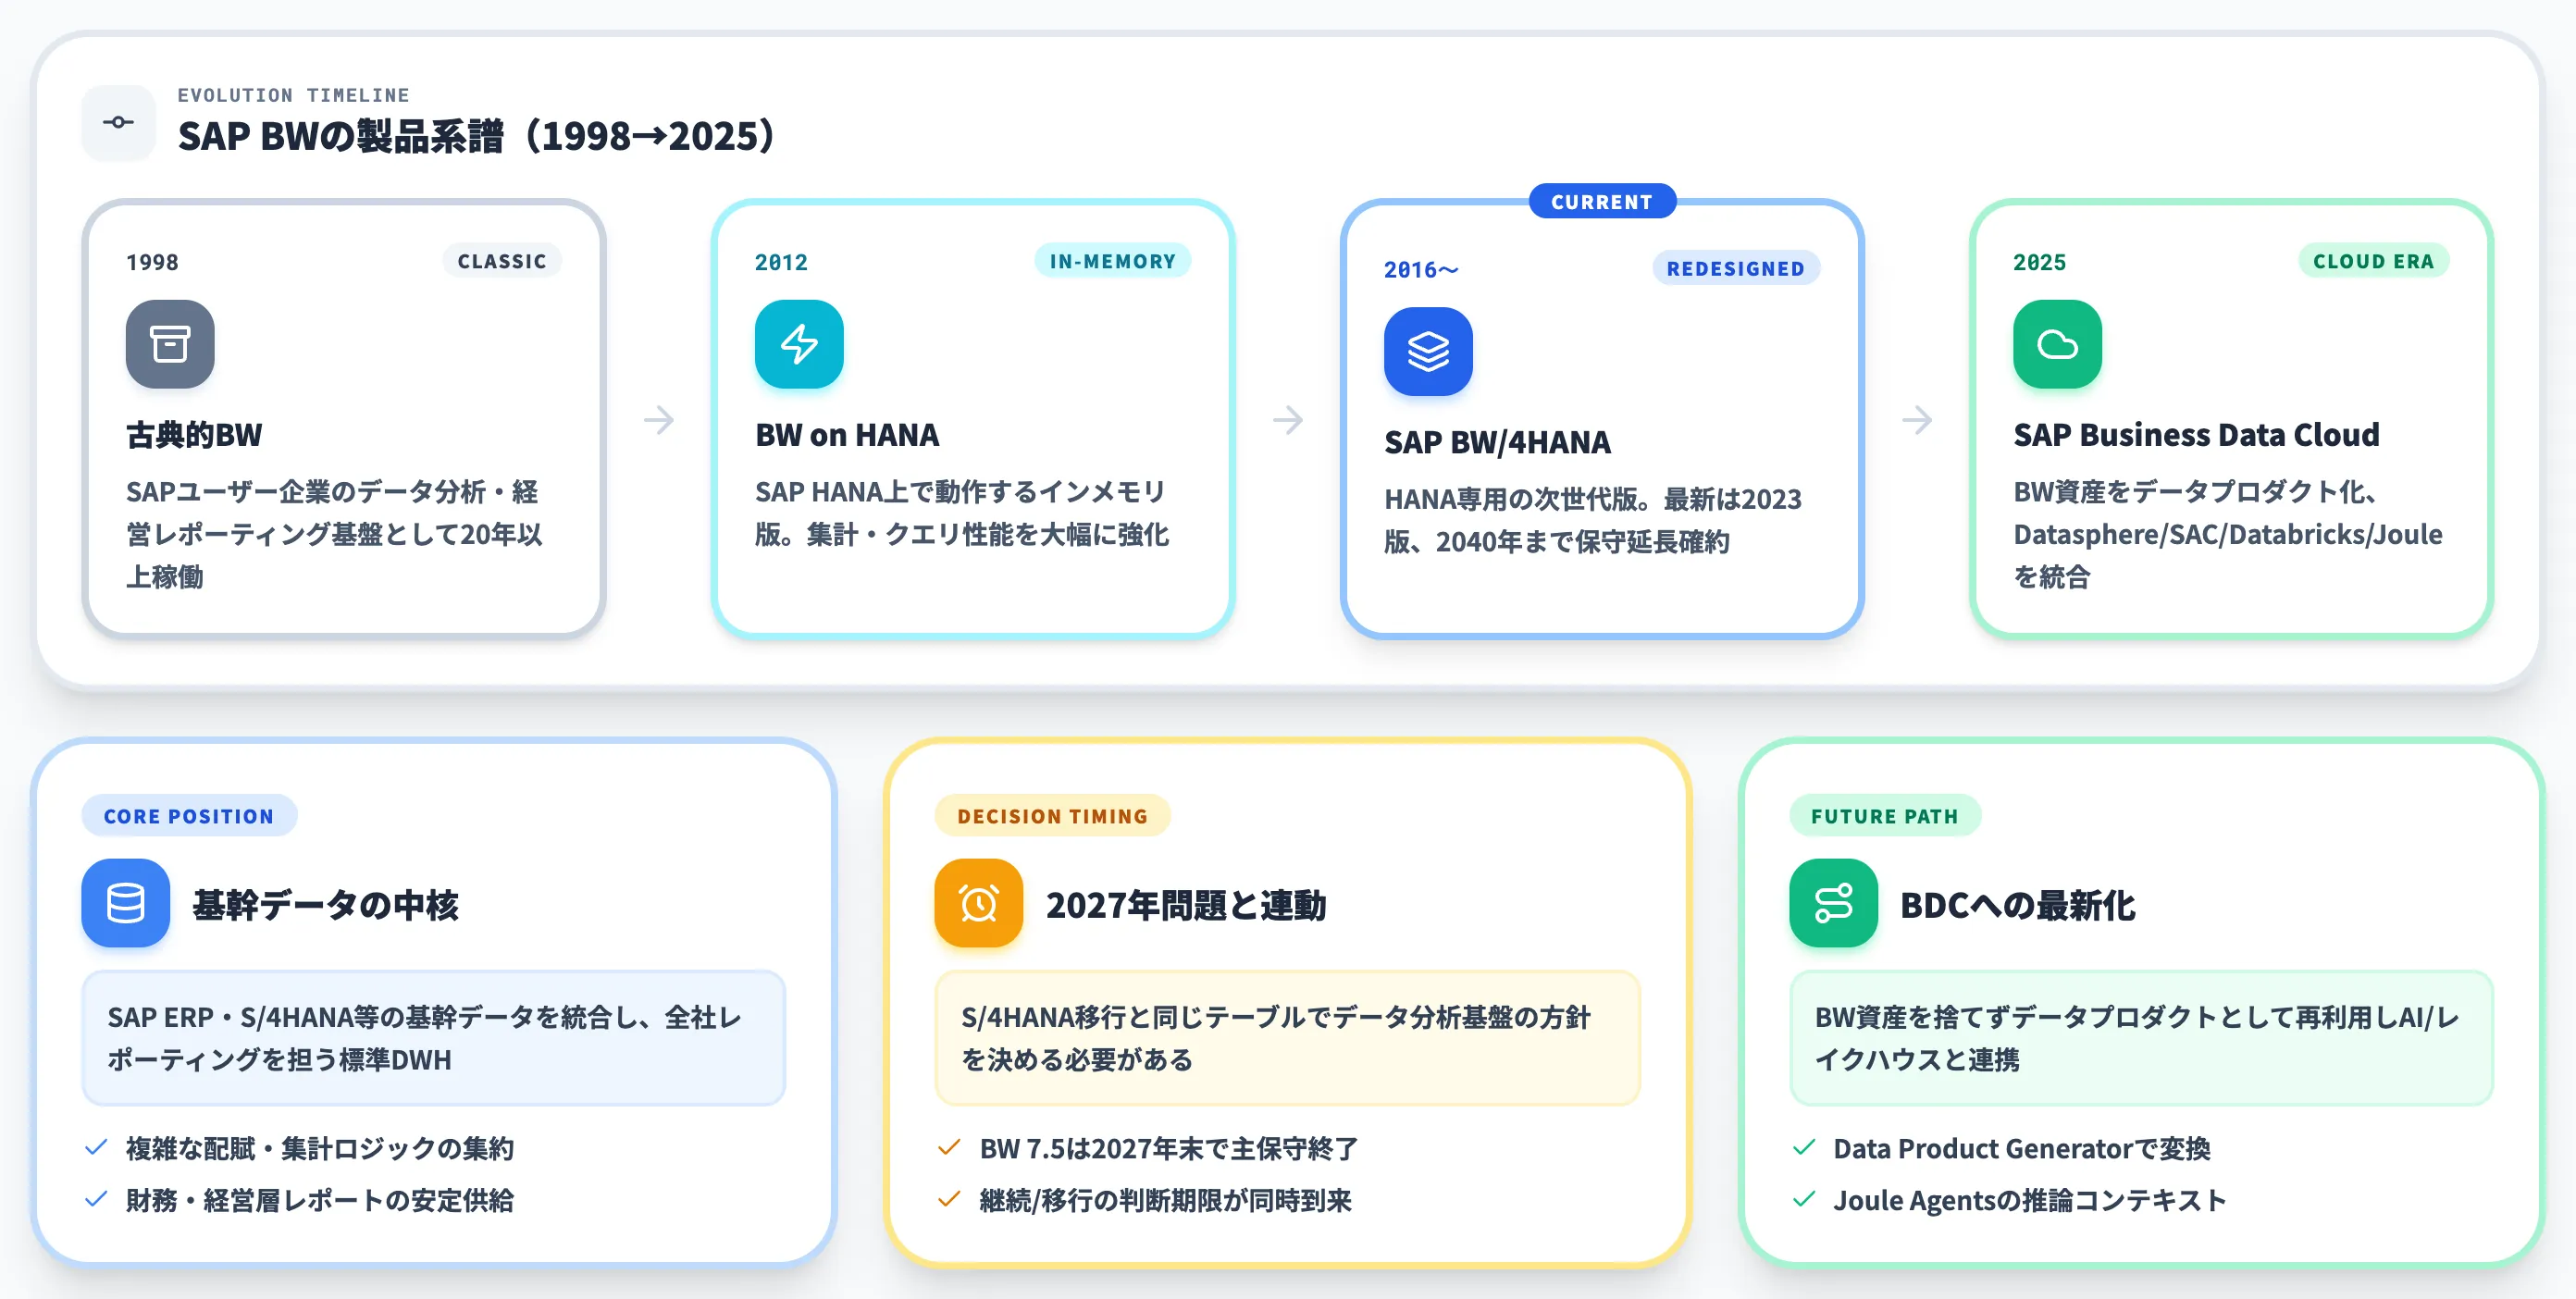Click the bullet text BW 7.5は2027年末で主保守終了
The image size is (2576, 1299).
(1169, 1148)
